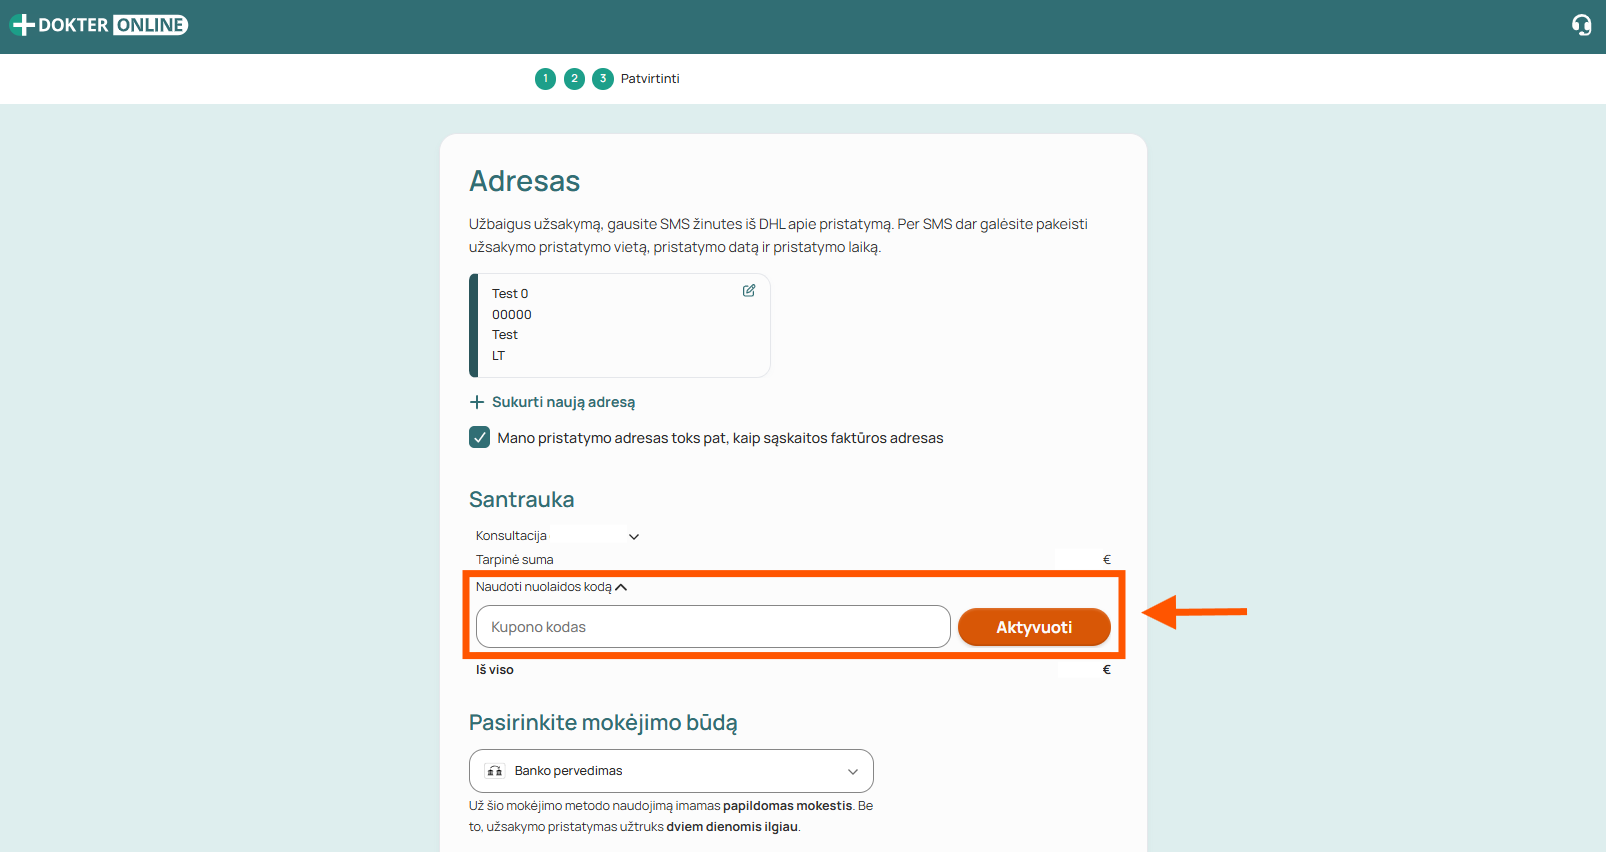The width and height of the screenshot is (1606, 852).
Task: Click the Dokter Online logo
Action: [99, 25]
